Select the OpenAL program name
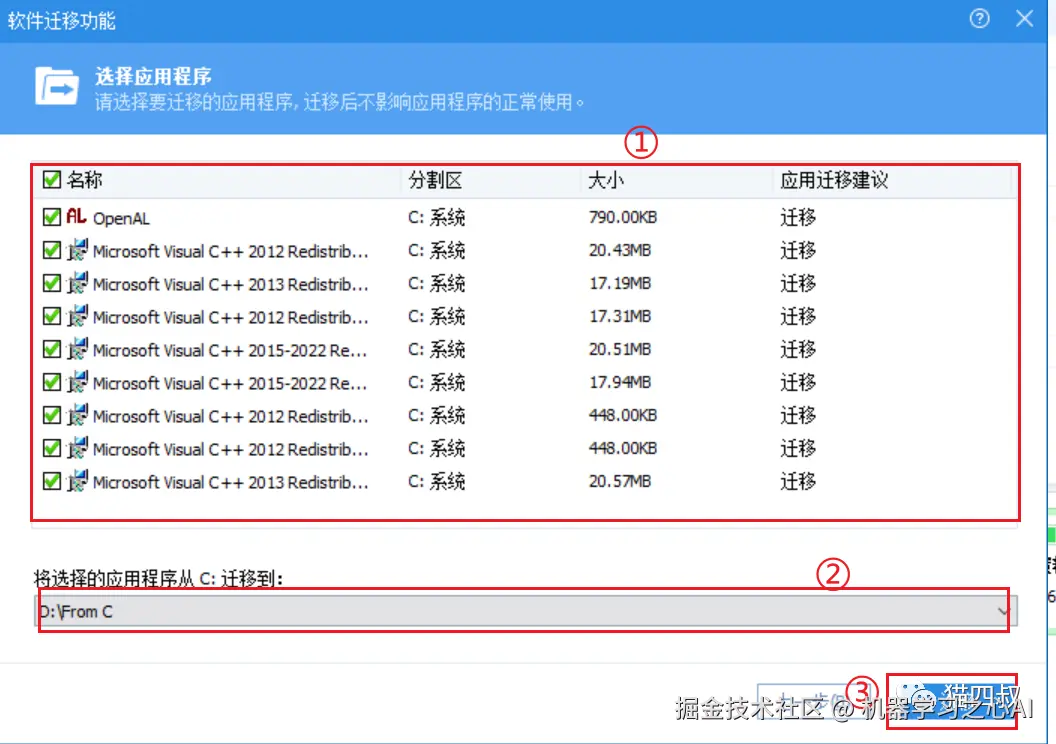Screen dimensions: 1056x744 121,218
